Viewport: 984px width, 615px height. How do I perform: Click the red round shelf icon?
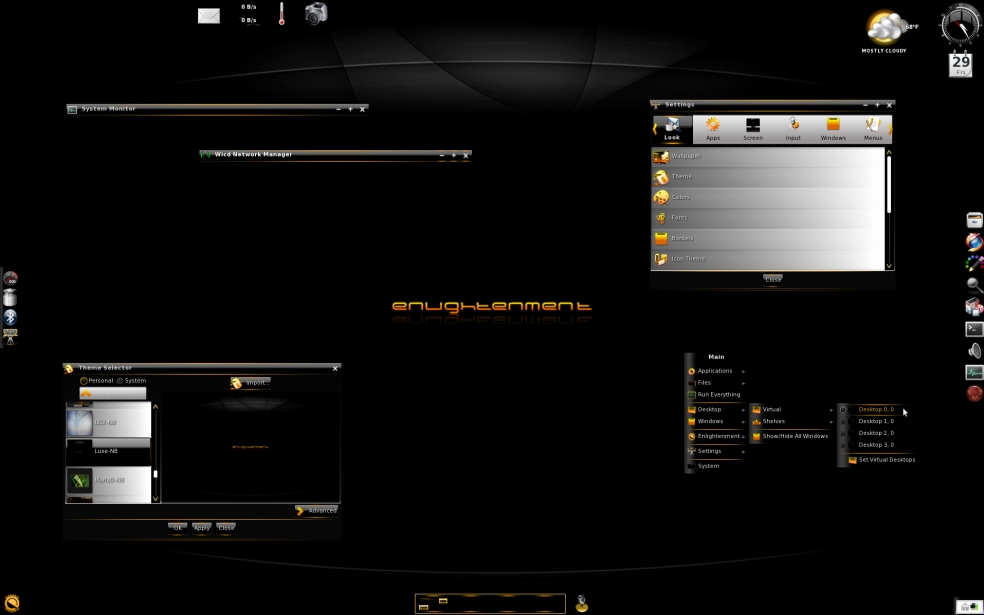click(974, 393)
